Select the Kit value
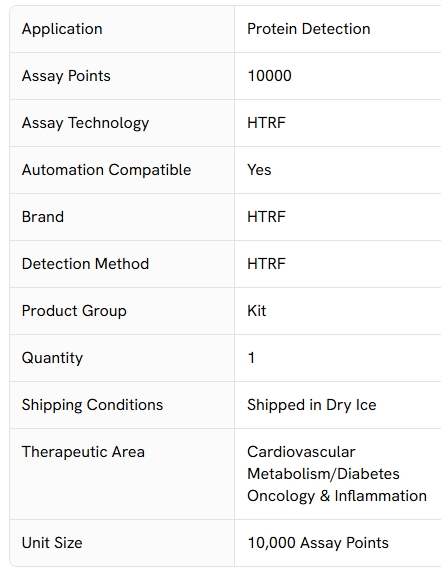The width and height of the screenshot is (441, 571). coord(257,311)
